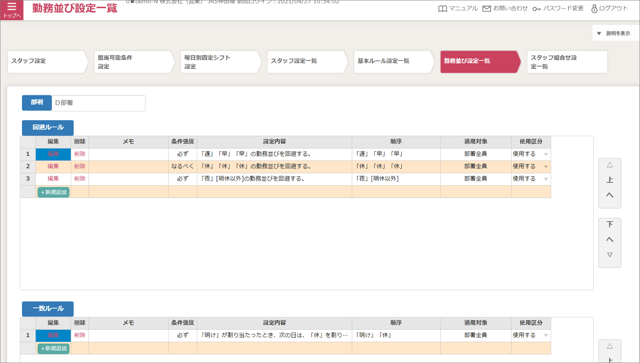Screen dimensions: 640x363
Task: Go to スタッフ設定一覧 step
Action: (x=307, y=62)
